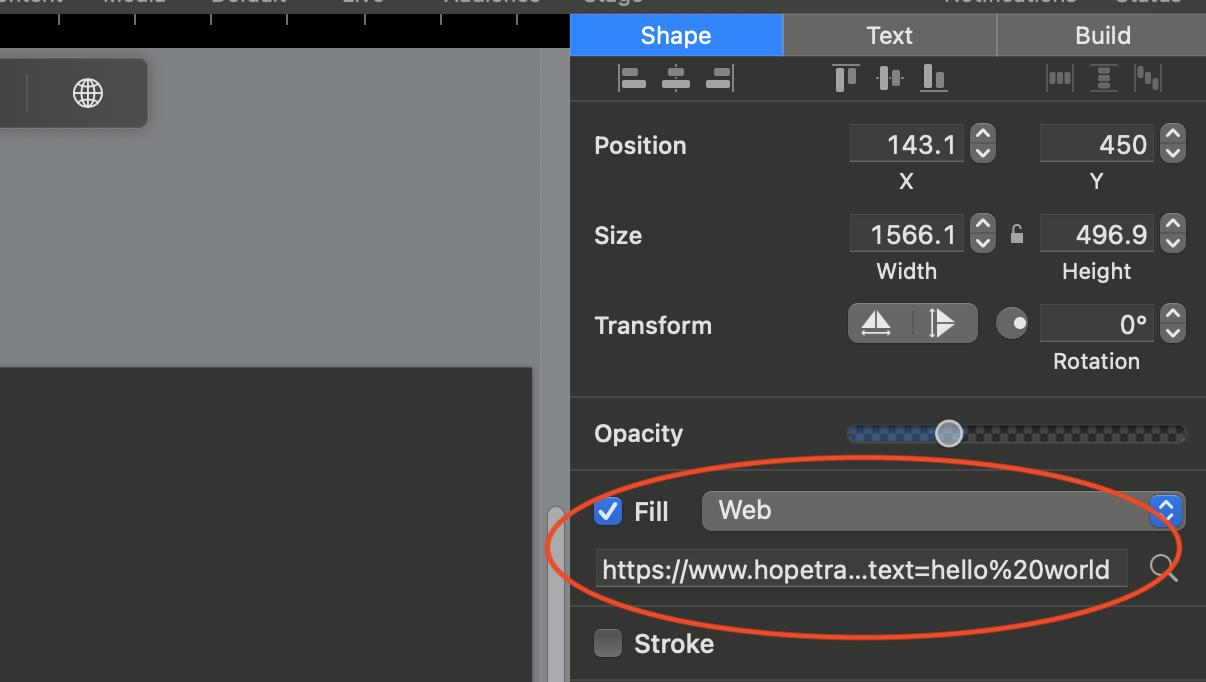Open the Build tab

click(x=1100, y=35)
